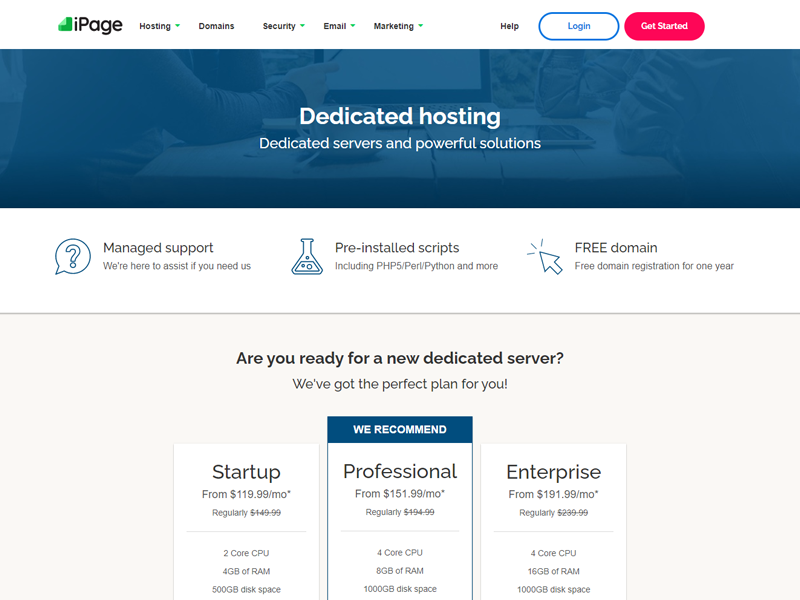Open the Hosting menu
The height and width of the screenshot is (600, 800).
pyautogui.click(x=155, y=26)
